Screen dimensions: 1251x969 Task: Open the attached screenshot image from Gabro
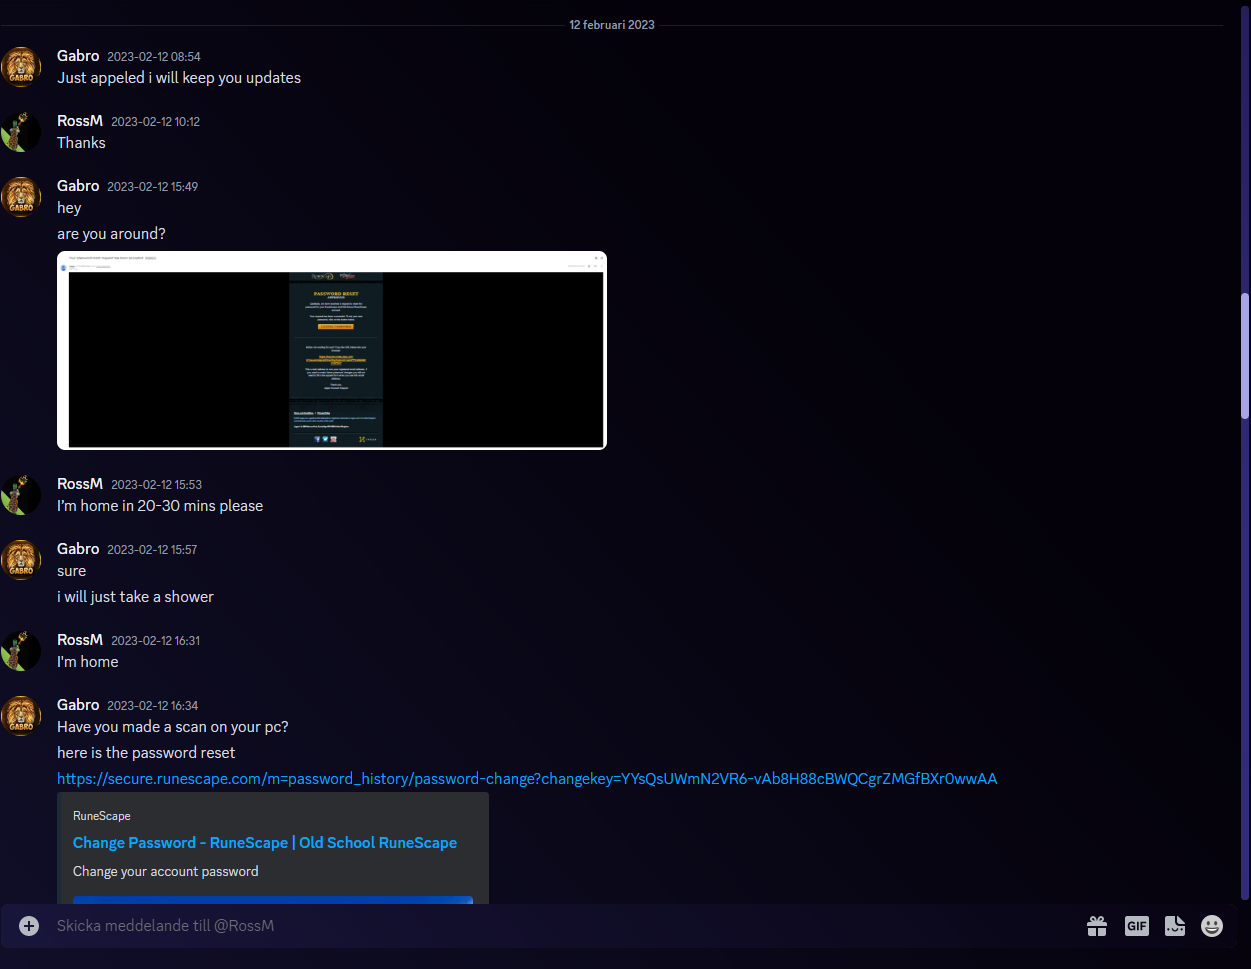[x=332, y=349]
